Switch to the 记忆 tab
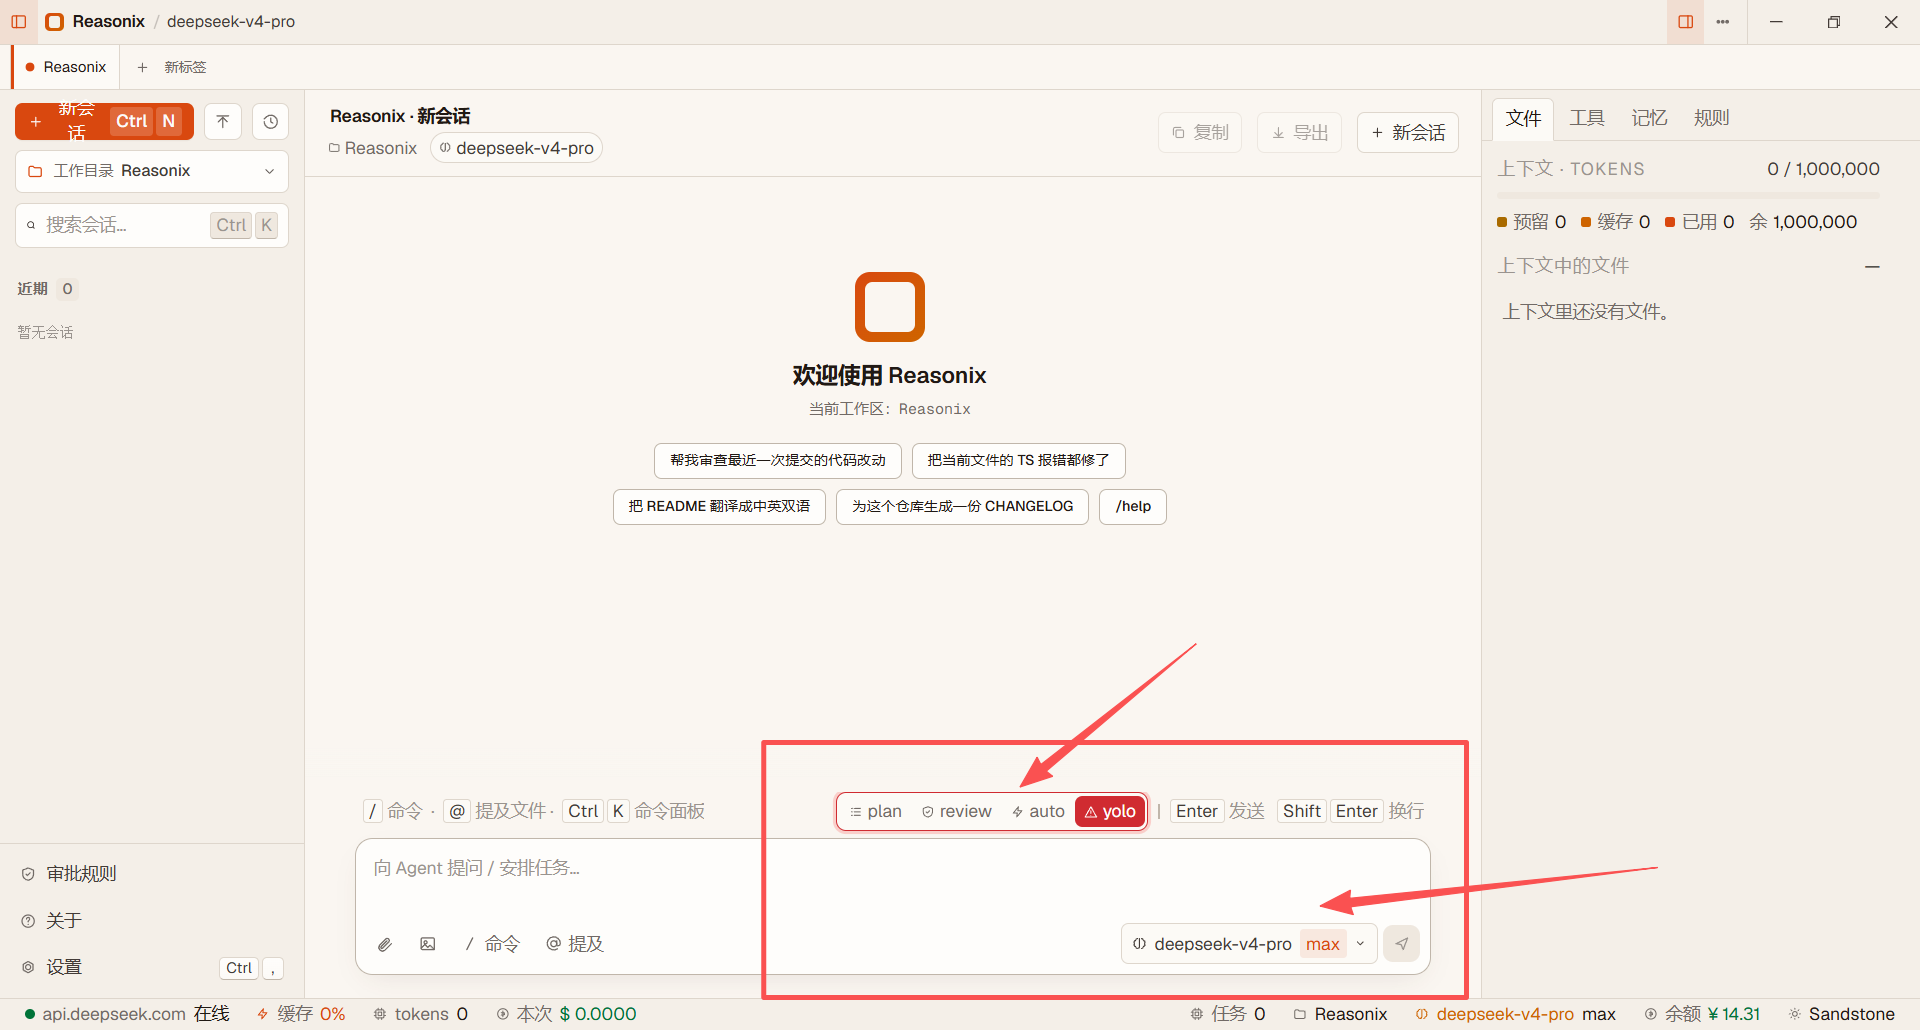The height and width of the screenshot is (1030, 1920). pos(1649,118)
